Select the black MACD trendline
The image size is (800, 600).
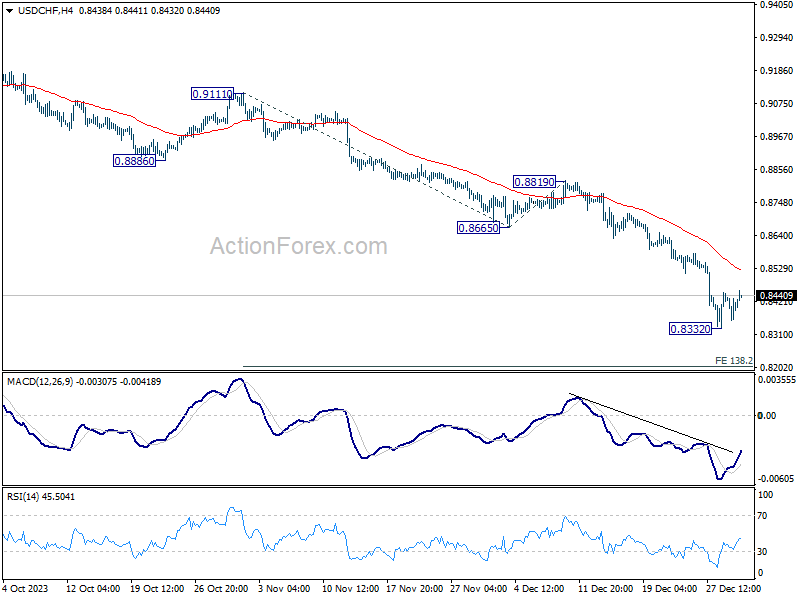point(651,423)
